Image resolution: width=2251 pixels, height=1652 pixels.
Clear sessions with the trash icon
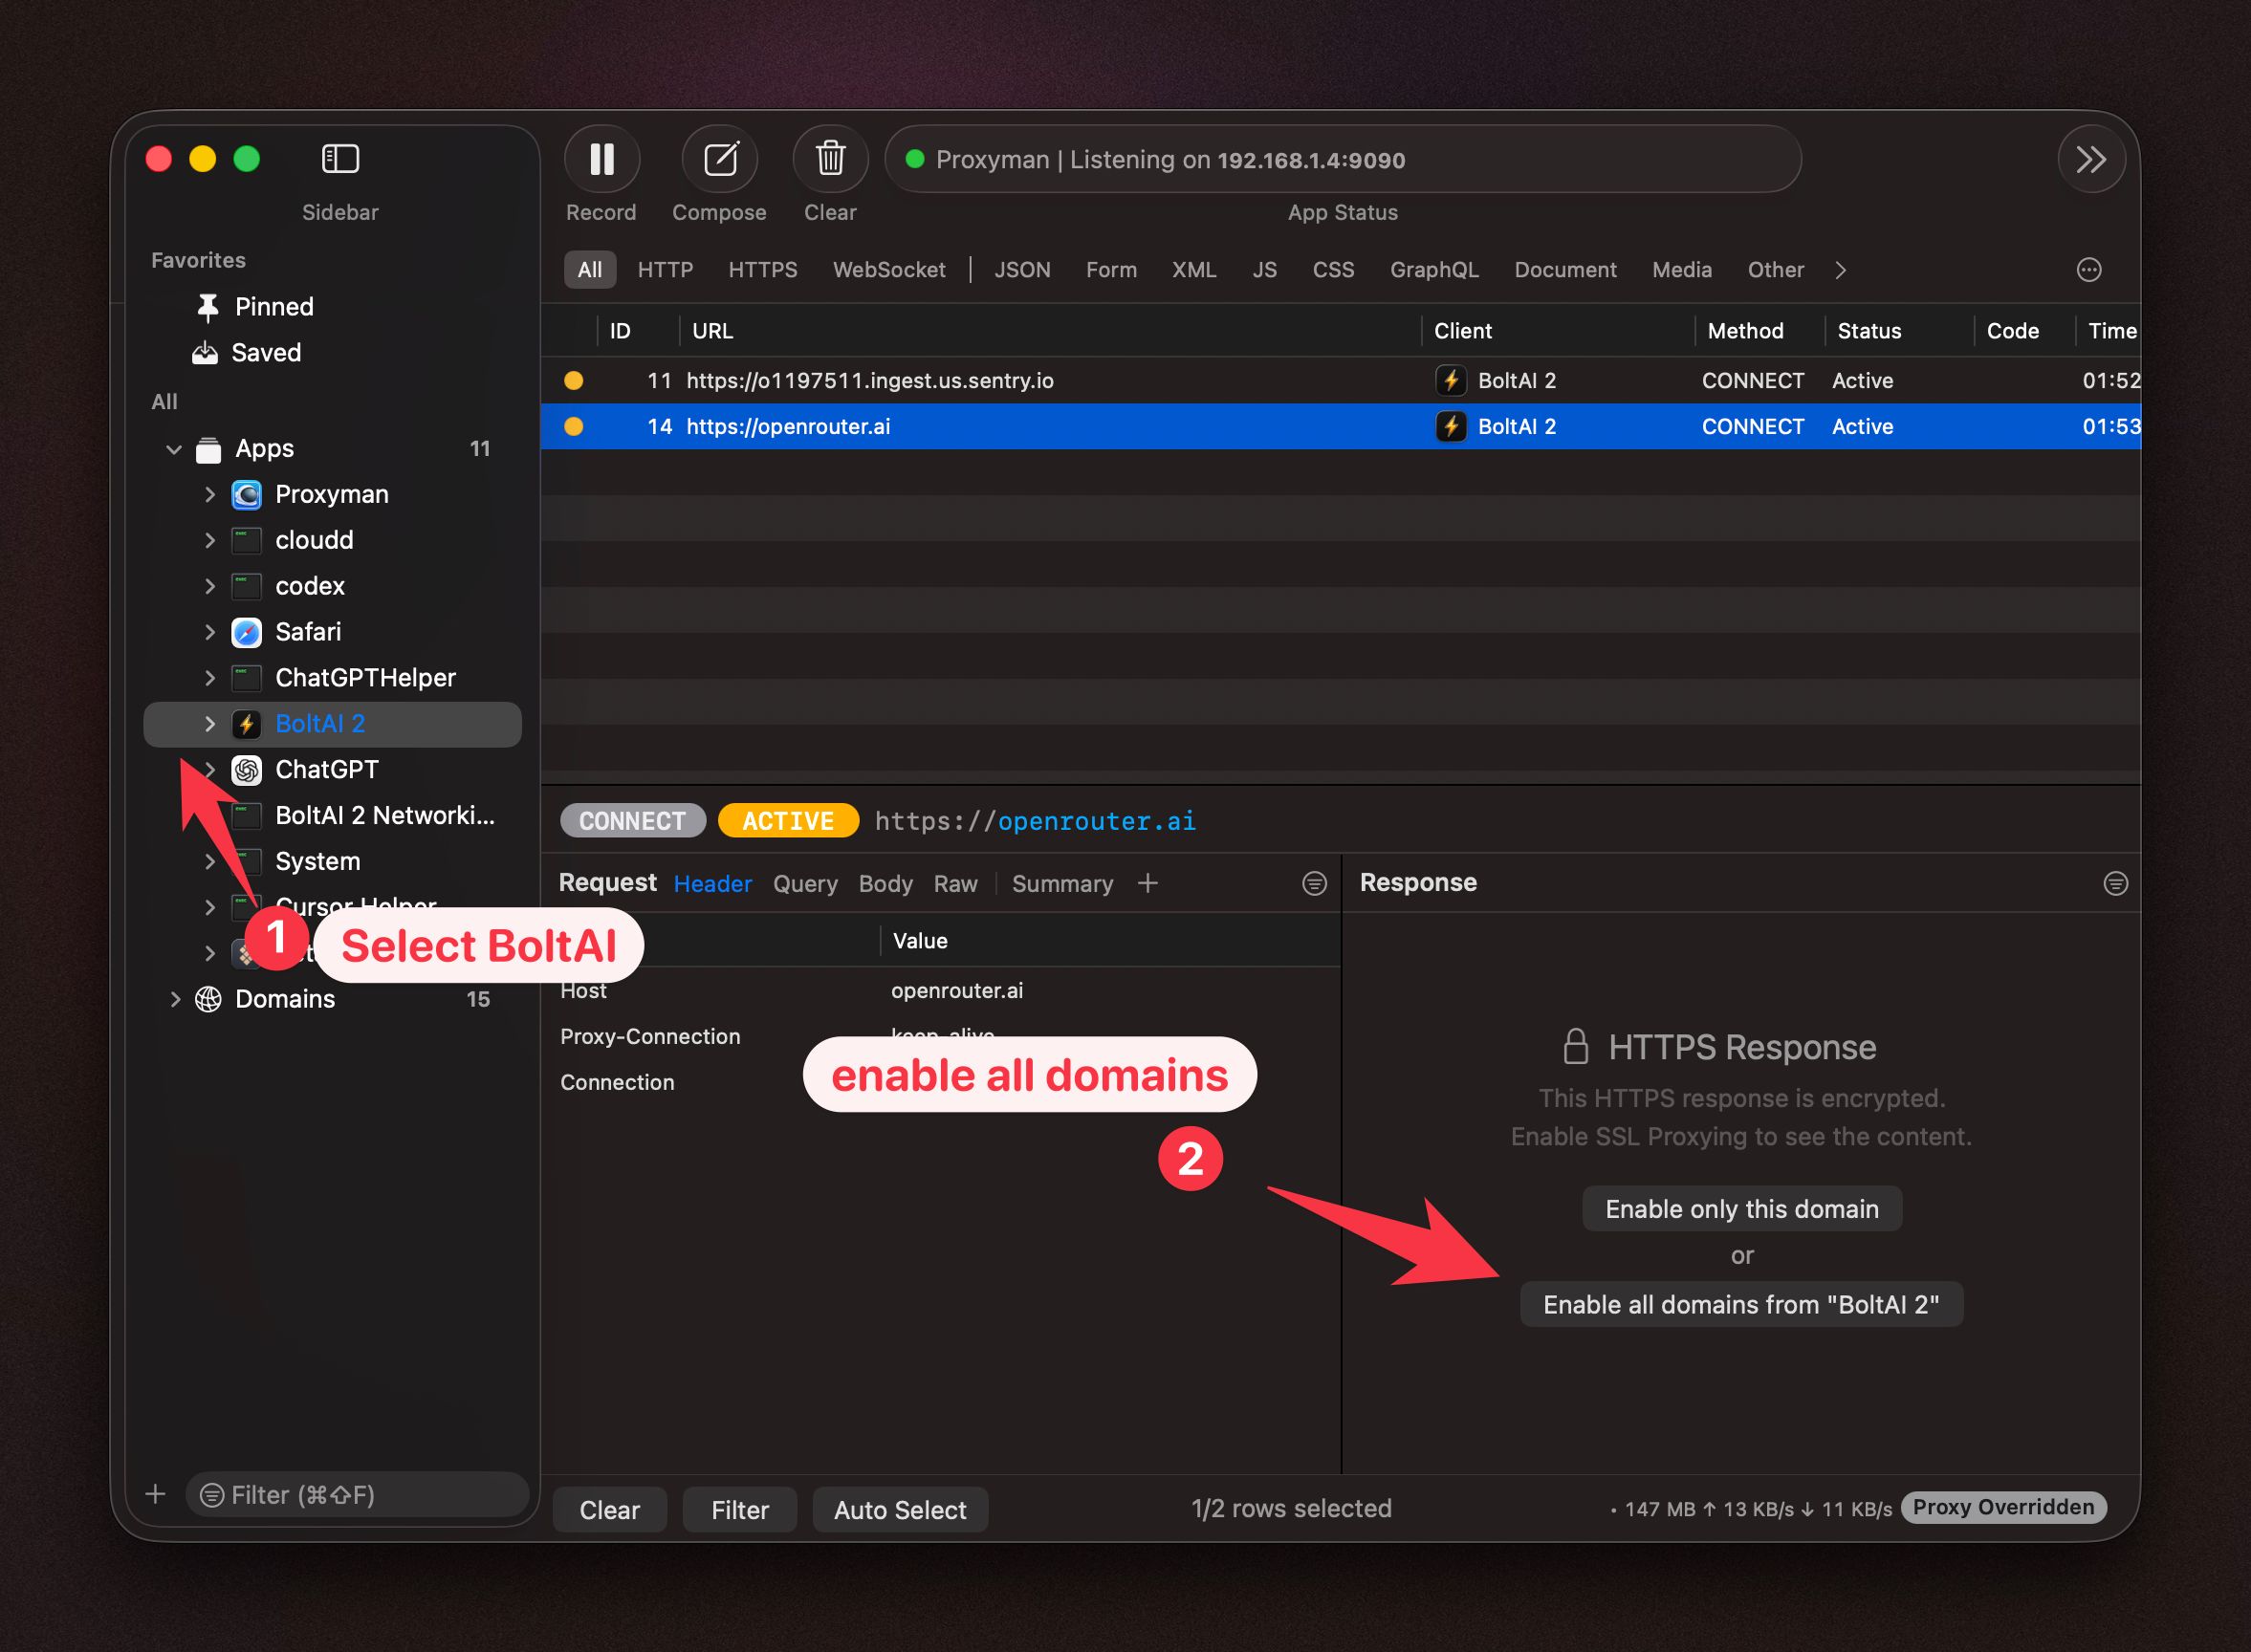pyautogui.click(x=830, y=159)
